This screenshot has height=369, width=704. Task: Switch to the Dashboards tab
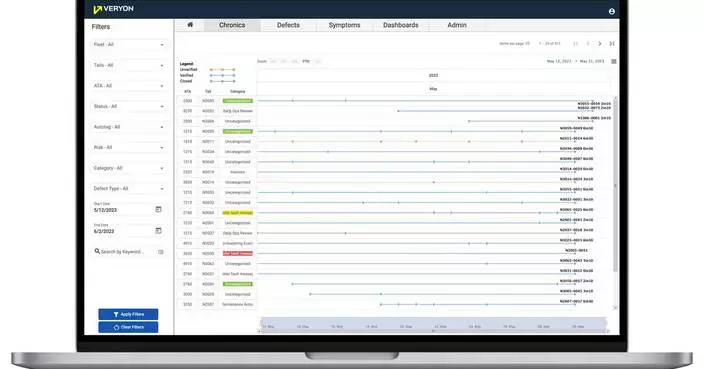[400, 25]
